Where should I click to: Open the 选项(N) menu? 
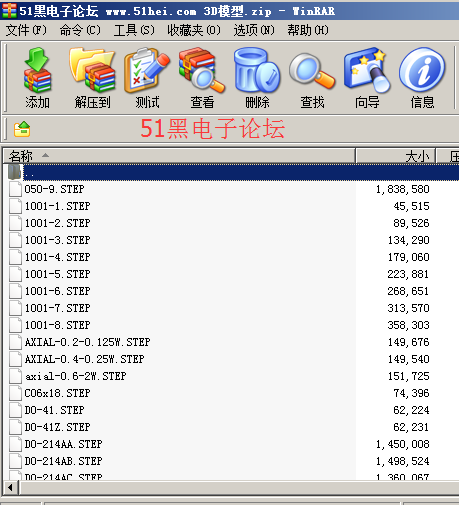tap(254, 30)
